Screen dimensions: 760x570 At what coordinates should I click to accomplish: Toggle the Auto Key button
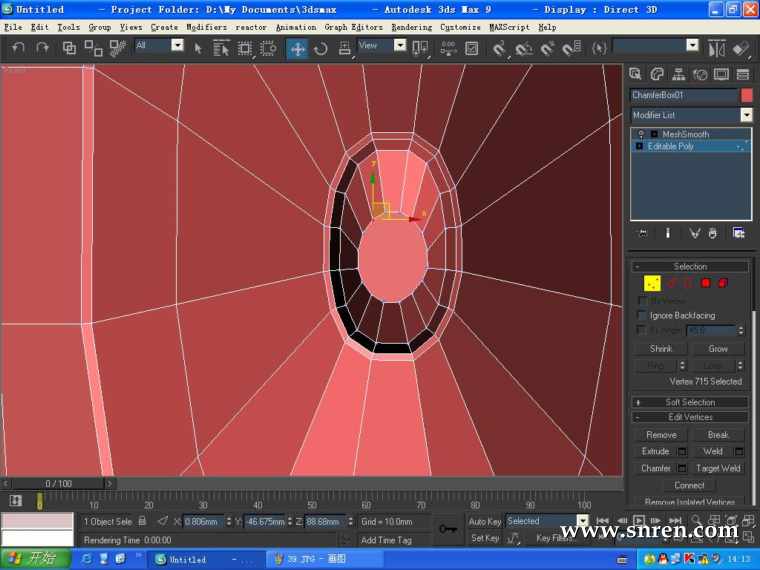(x=485, y=521)
